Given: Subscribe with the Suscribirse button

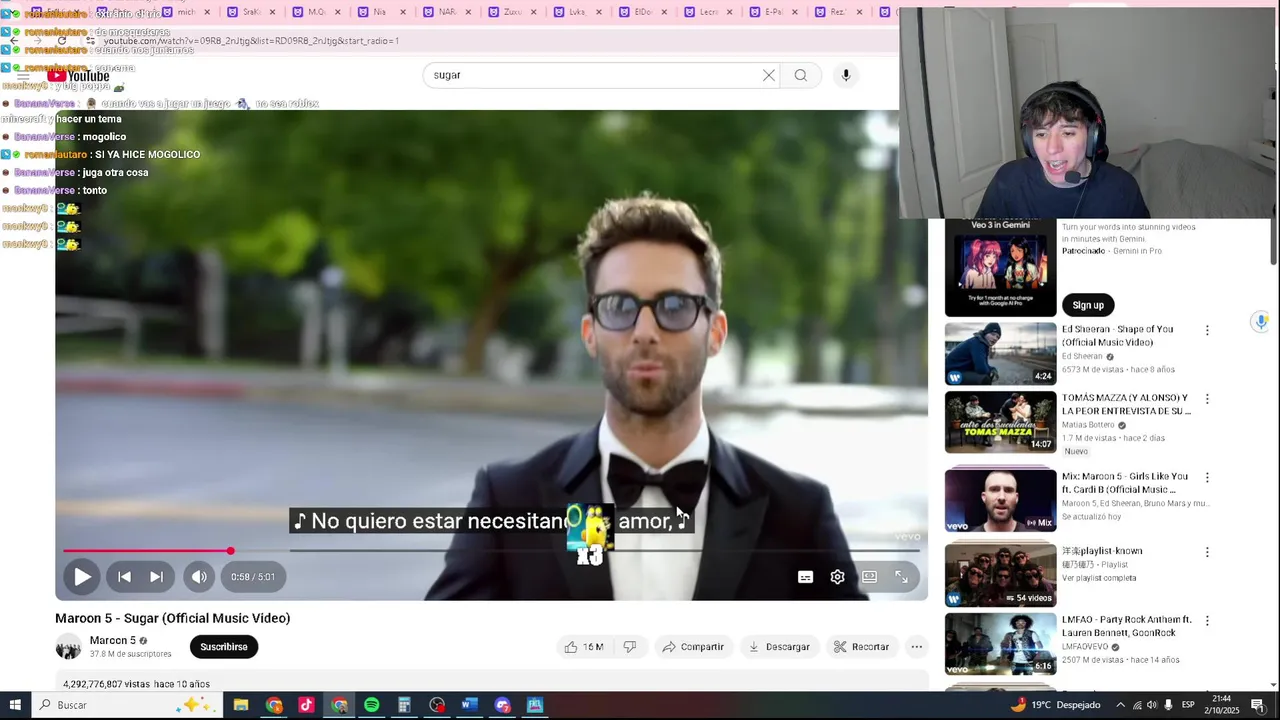Looking at the screenshot, I should 224,647.
